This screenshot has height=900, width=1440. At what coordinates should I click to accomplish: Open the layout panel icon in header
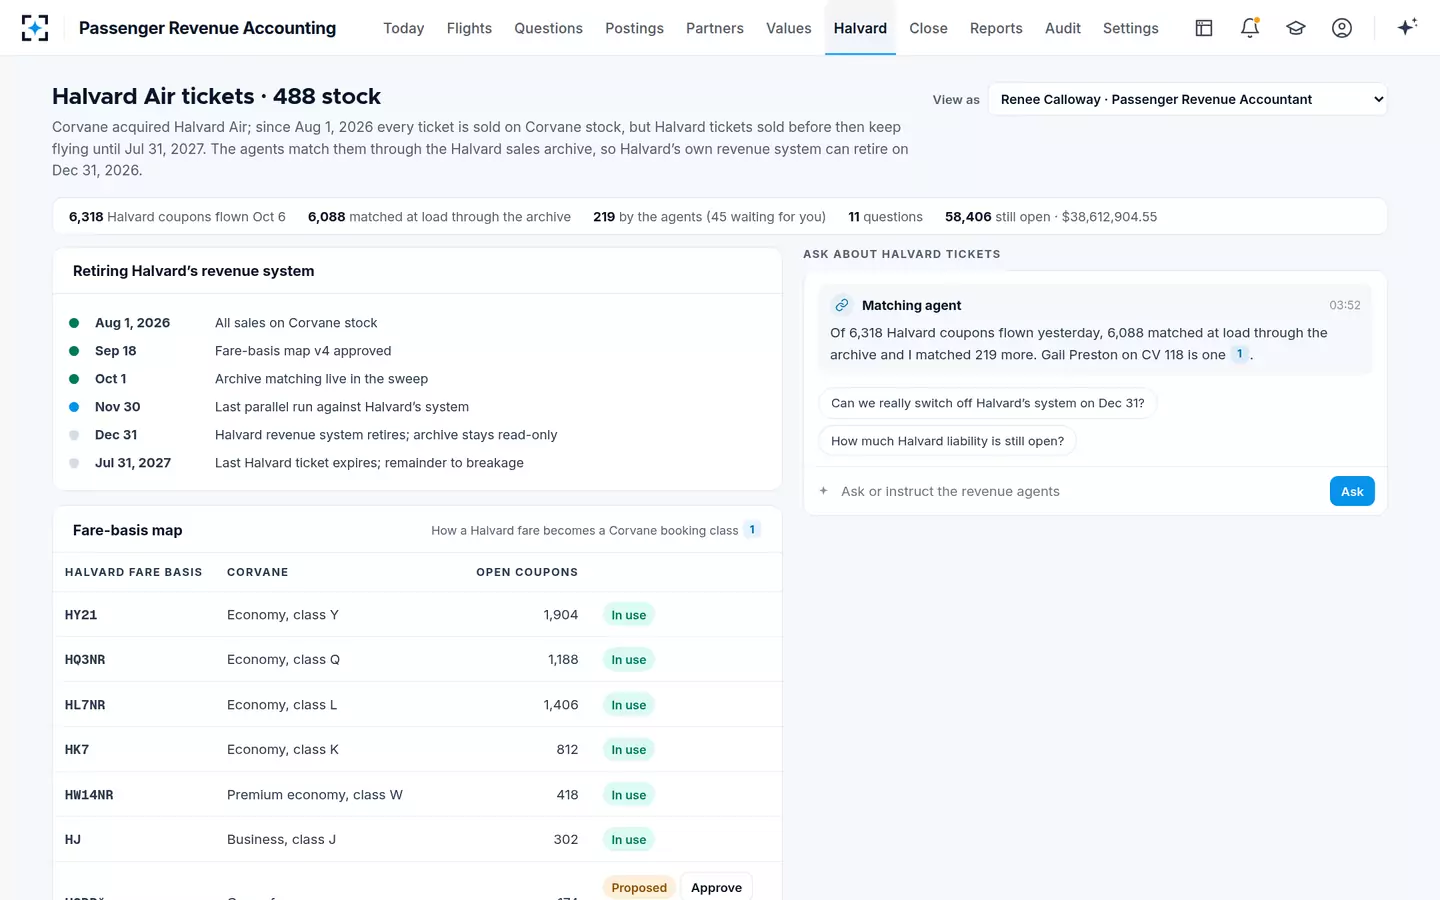(1204, 28)
